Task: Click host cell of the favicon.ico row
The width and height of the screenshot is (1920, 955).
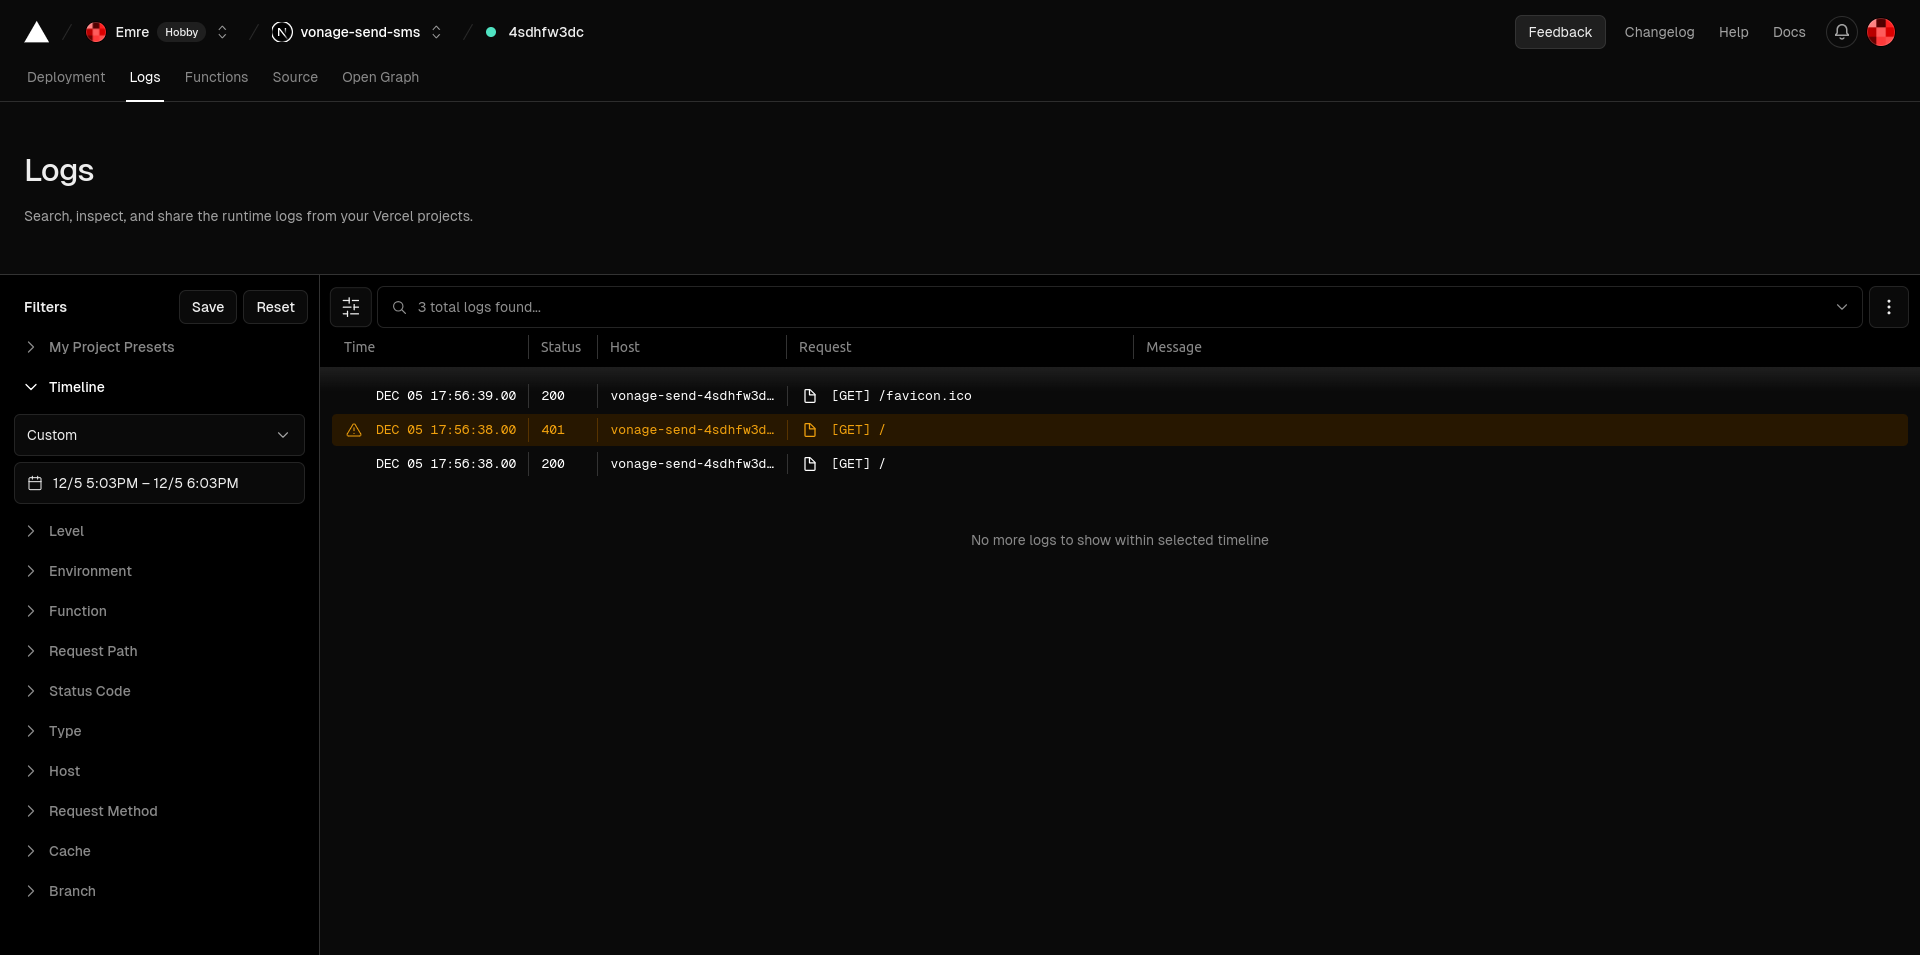Action: pos(692,396)
